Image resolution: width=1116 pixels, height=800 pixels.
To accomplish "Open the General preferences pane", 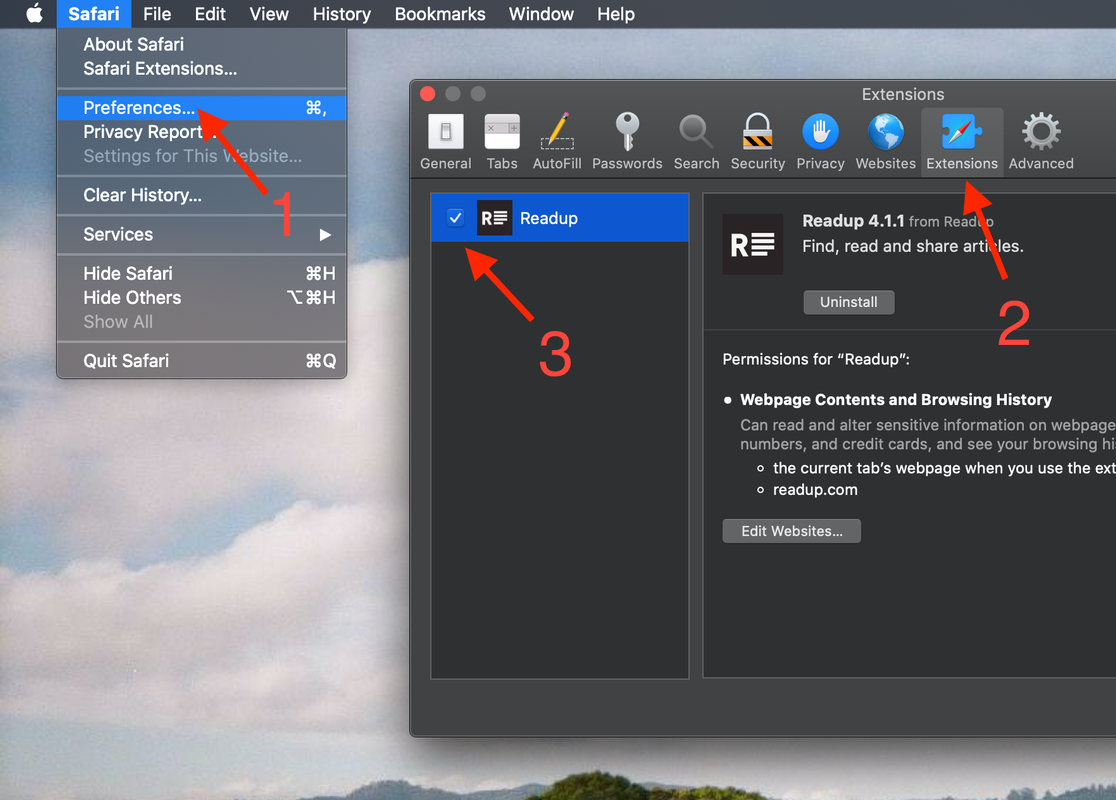I will (446, 142).
